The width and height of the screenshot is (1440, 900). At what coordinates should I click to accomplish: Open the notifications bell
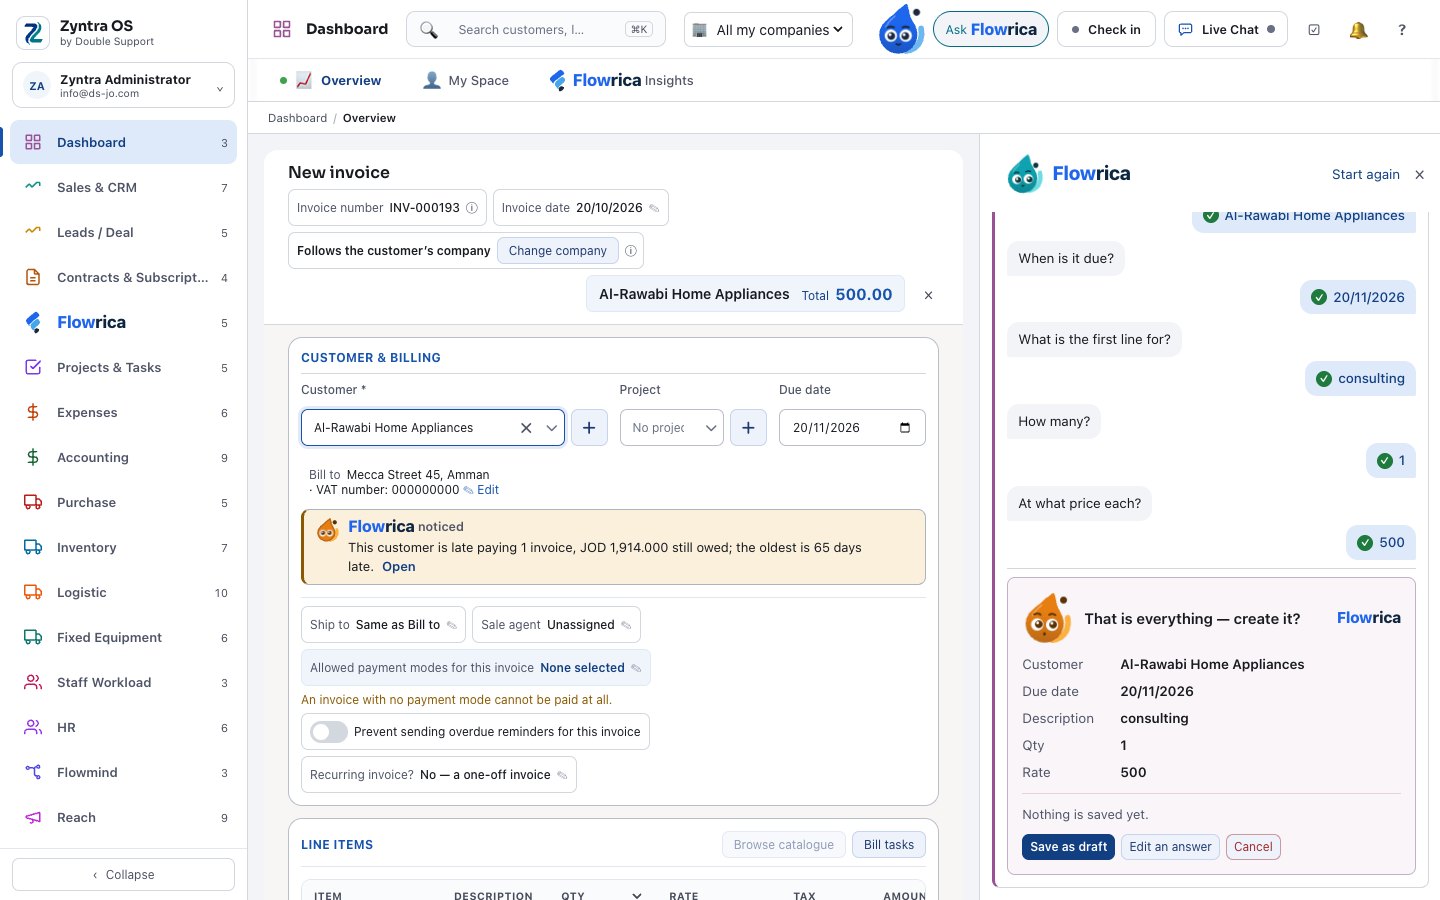1358,30
